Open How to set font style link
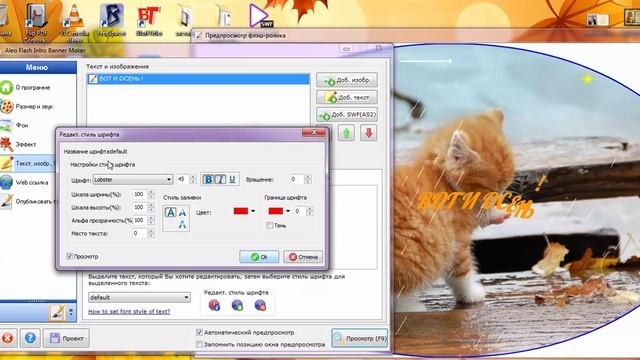The height and width of the screenshot is (360, 640). pyautogui.click(x=129, y=311)
